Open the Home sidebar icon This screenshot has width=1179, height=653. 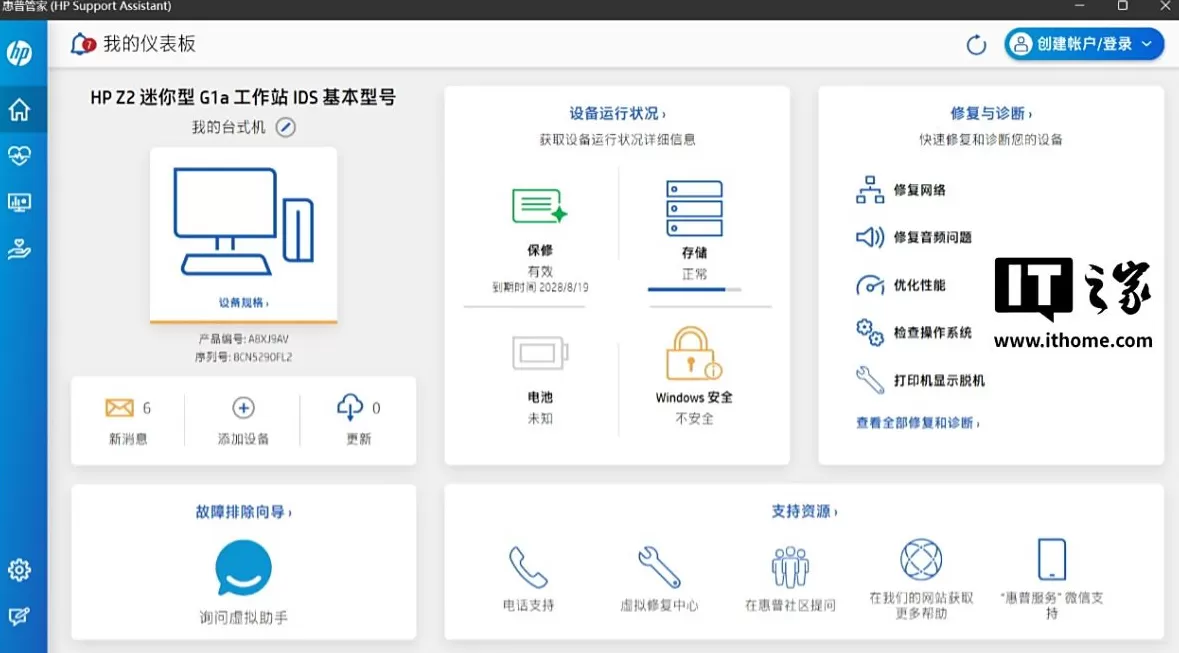tap(19, 109)
